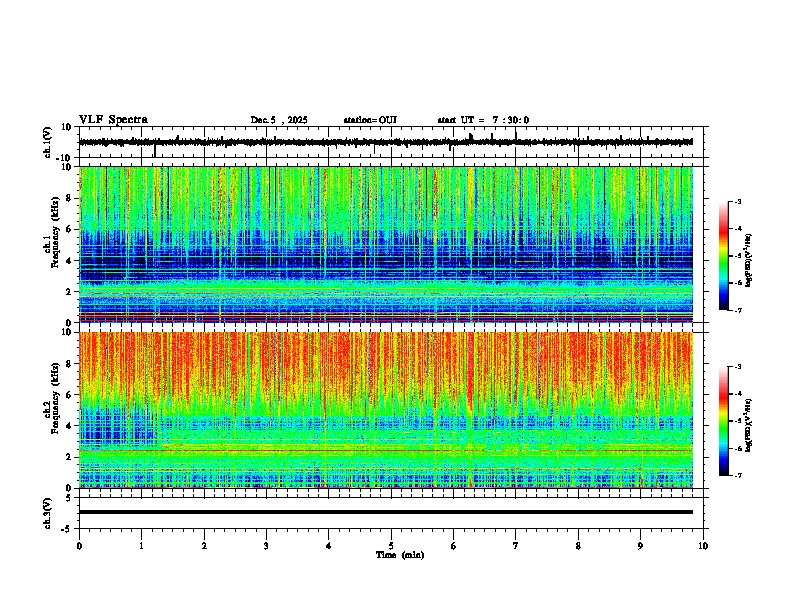Screen dimensions: 792x612
Task: Click the "ch.1(V)" waveform axis label
Action: point(48,142)
